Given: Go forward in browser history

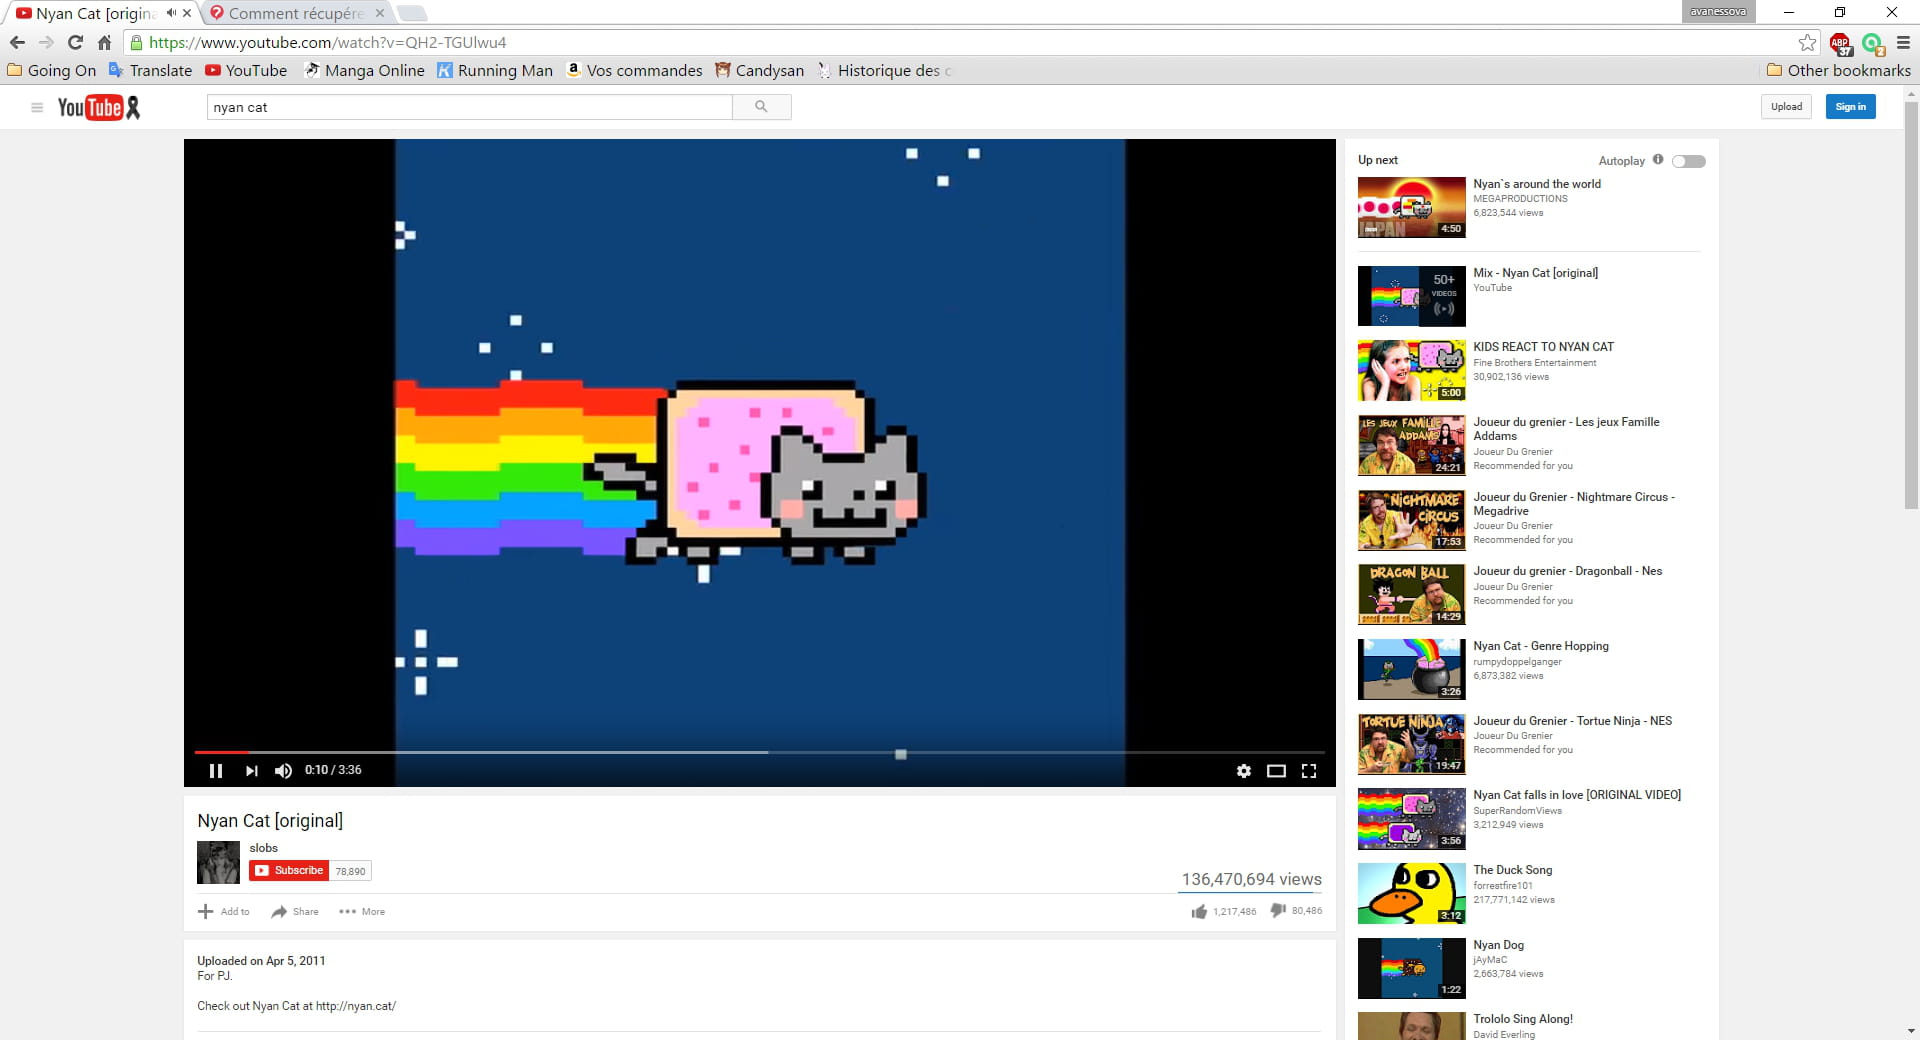Looking at the screenshot, I should (46, 42).
